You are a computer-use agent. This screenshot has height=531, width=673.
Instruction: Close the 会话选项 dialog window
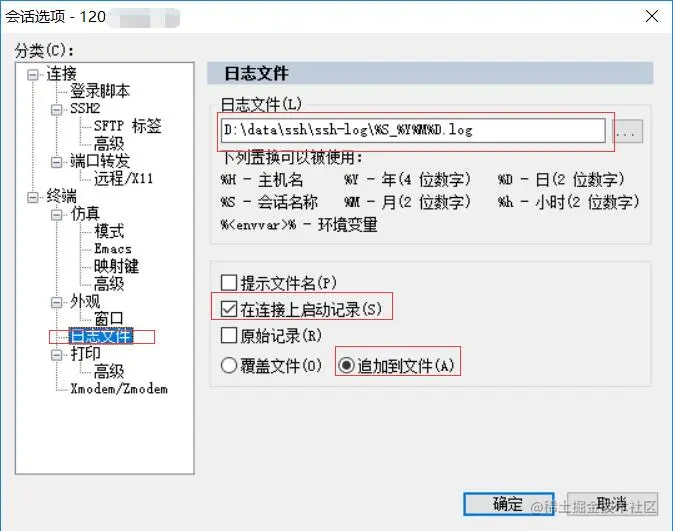tap(652, 16)
